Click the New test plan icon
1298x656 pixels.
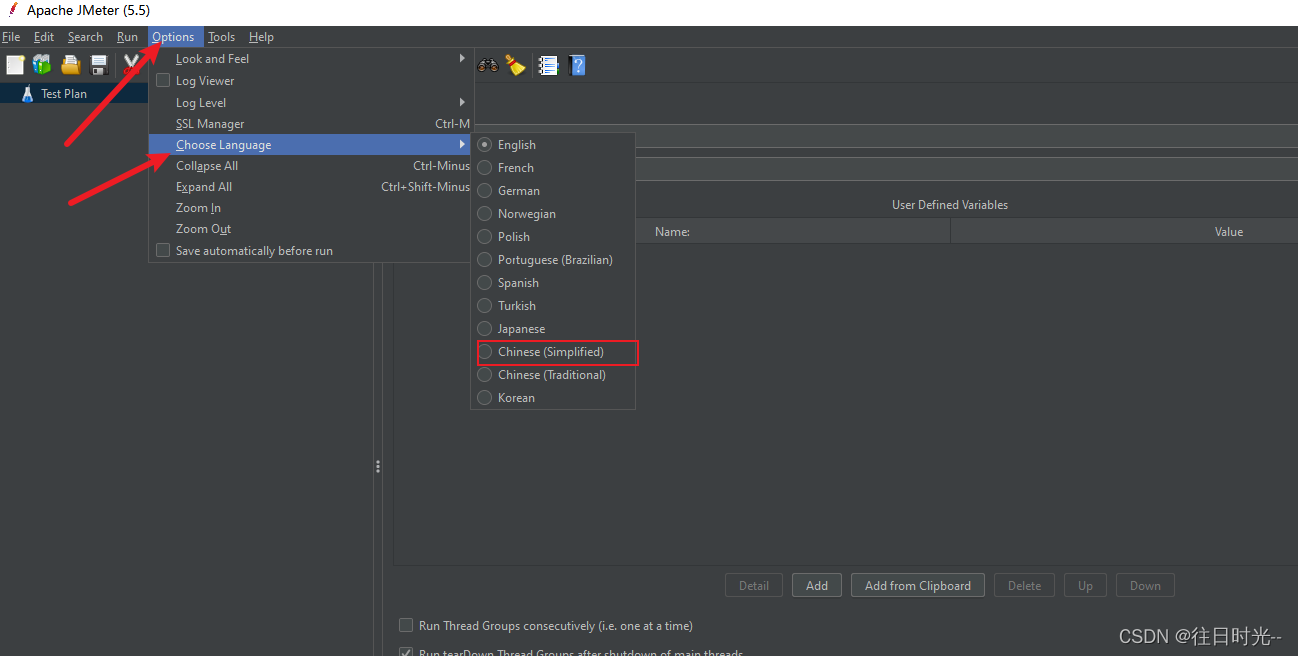(15, 65)
